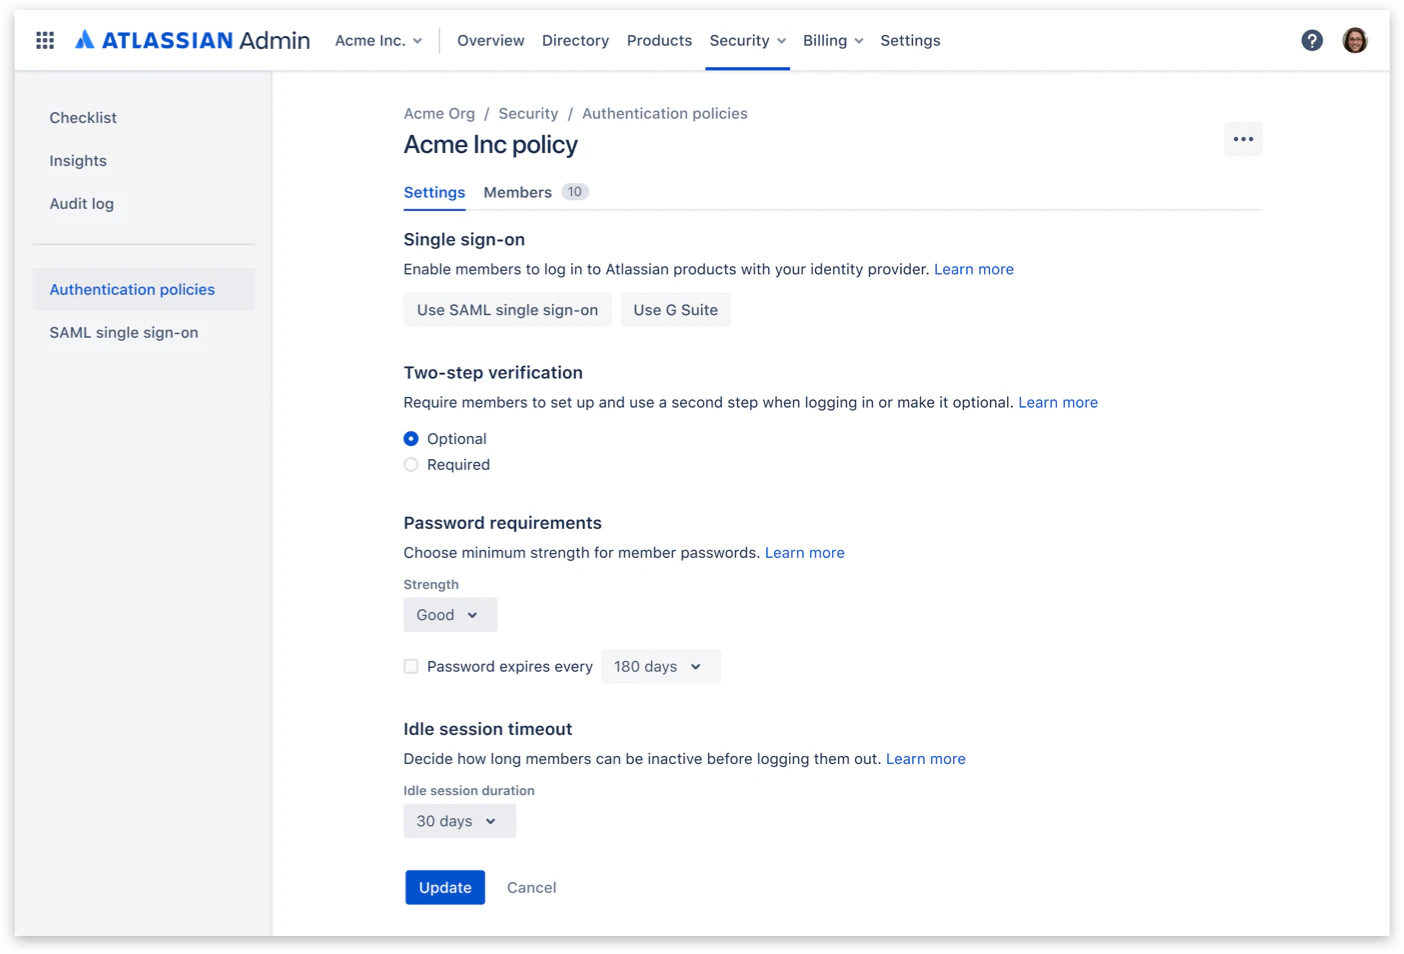1404x954 pixels.
Task: Open the policy more actions ellipsis
Action: tap(1243, 139)
